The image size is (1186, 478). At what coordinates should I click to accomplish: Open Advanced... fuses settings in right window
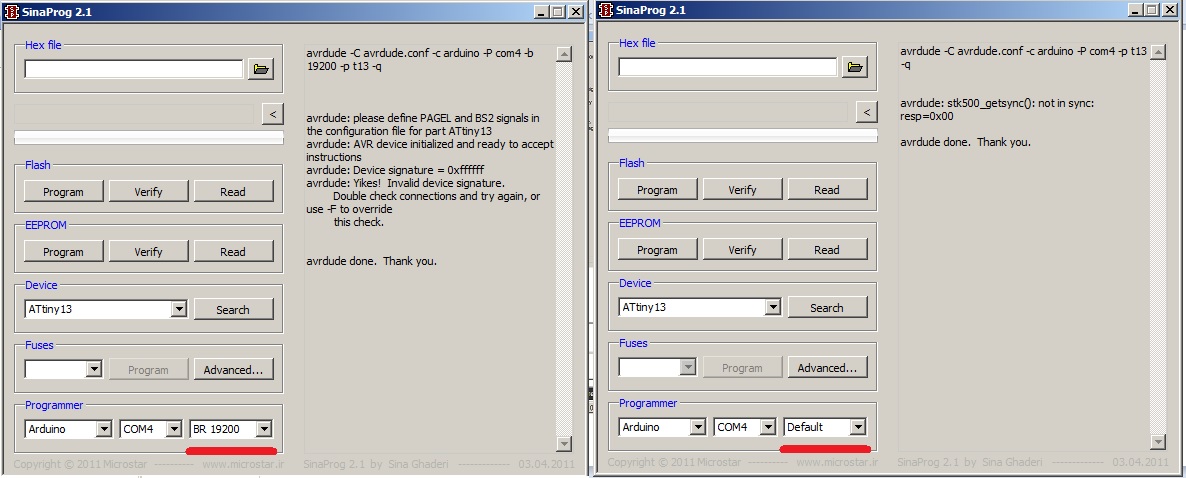826,368
